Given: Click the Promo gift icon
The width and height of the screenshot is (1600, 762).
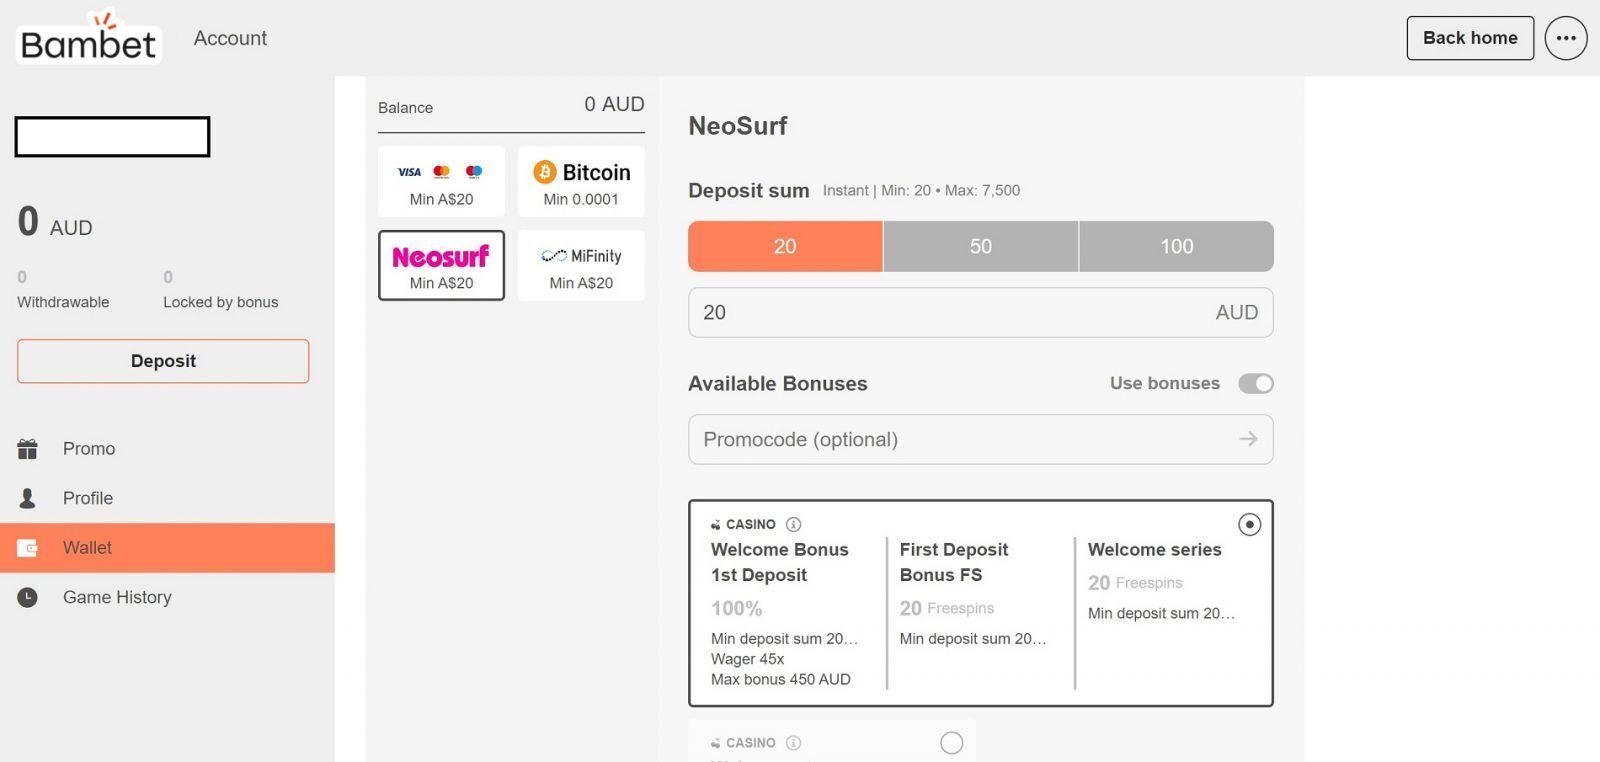Looking at the screenshot, I should click(28, 449).
